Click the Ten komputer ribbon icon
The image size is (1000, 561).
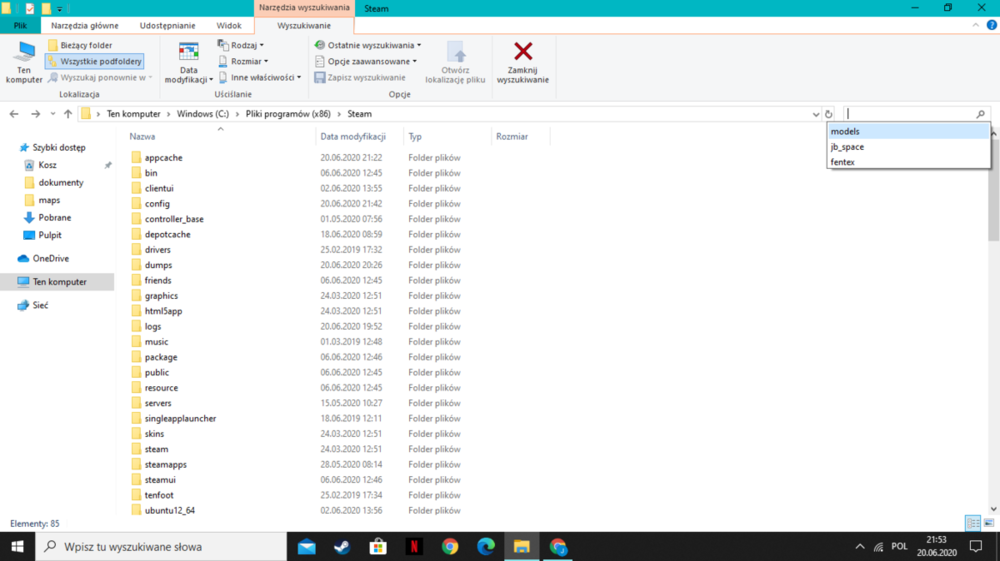coord(24,62)
